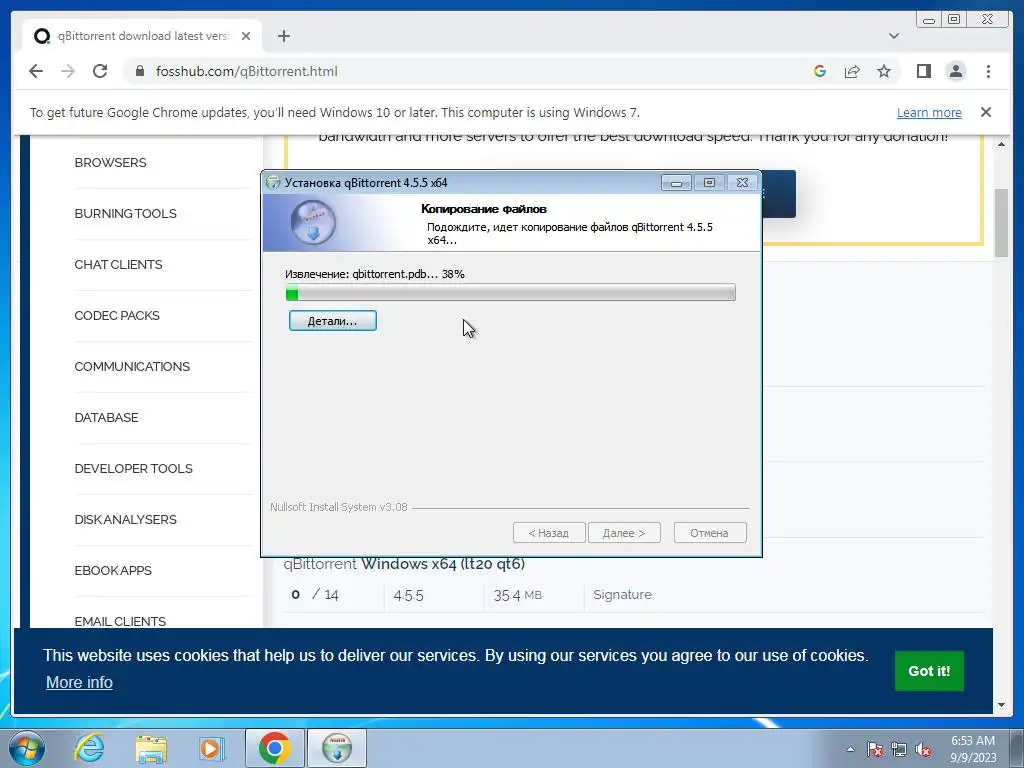Click the Chrome forward arrow
Screen dimensions: 1024x768
(x=68, y=71)
